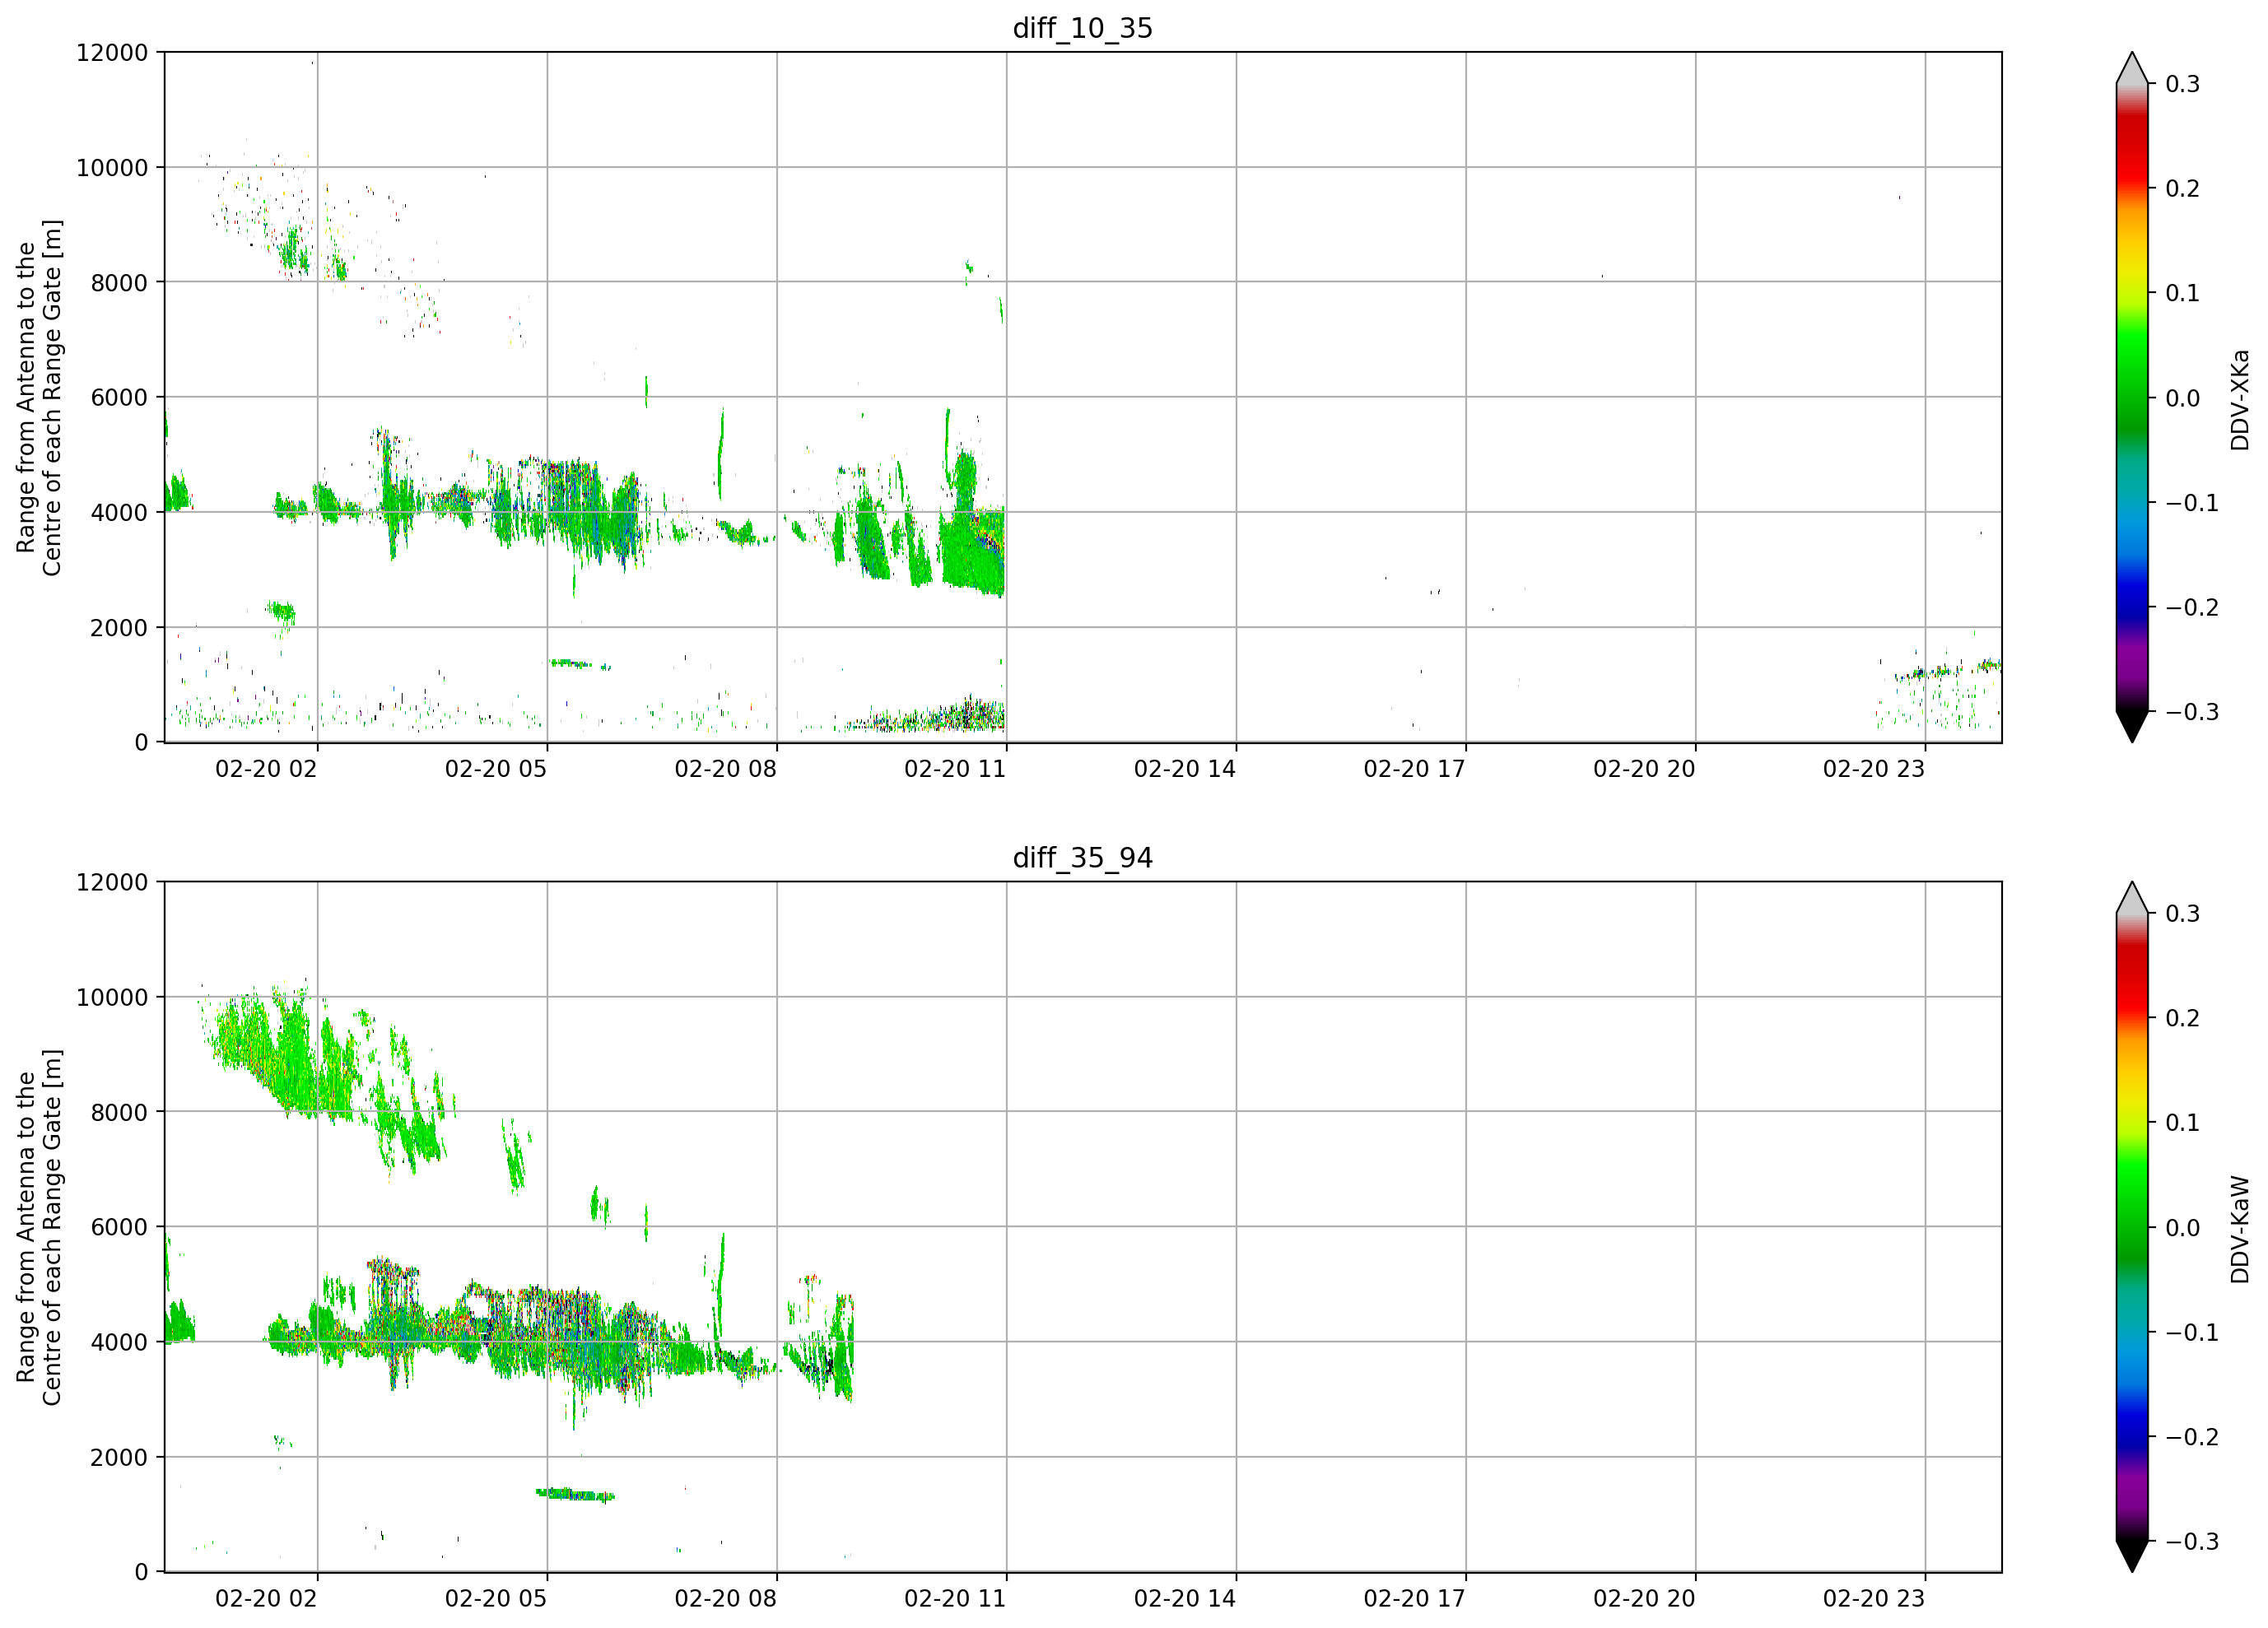The width and height of the screenshot is (2268, 1628).
Task: Click the DDV-XKa colorbar gradient
Action: 2132,397
